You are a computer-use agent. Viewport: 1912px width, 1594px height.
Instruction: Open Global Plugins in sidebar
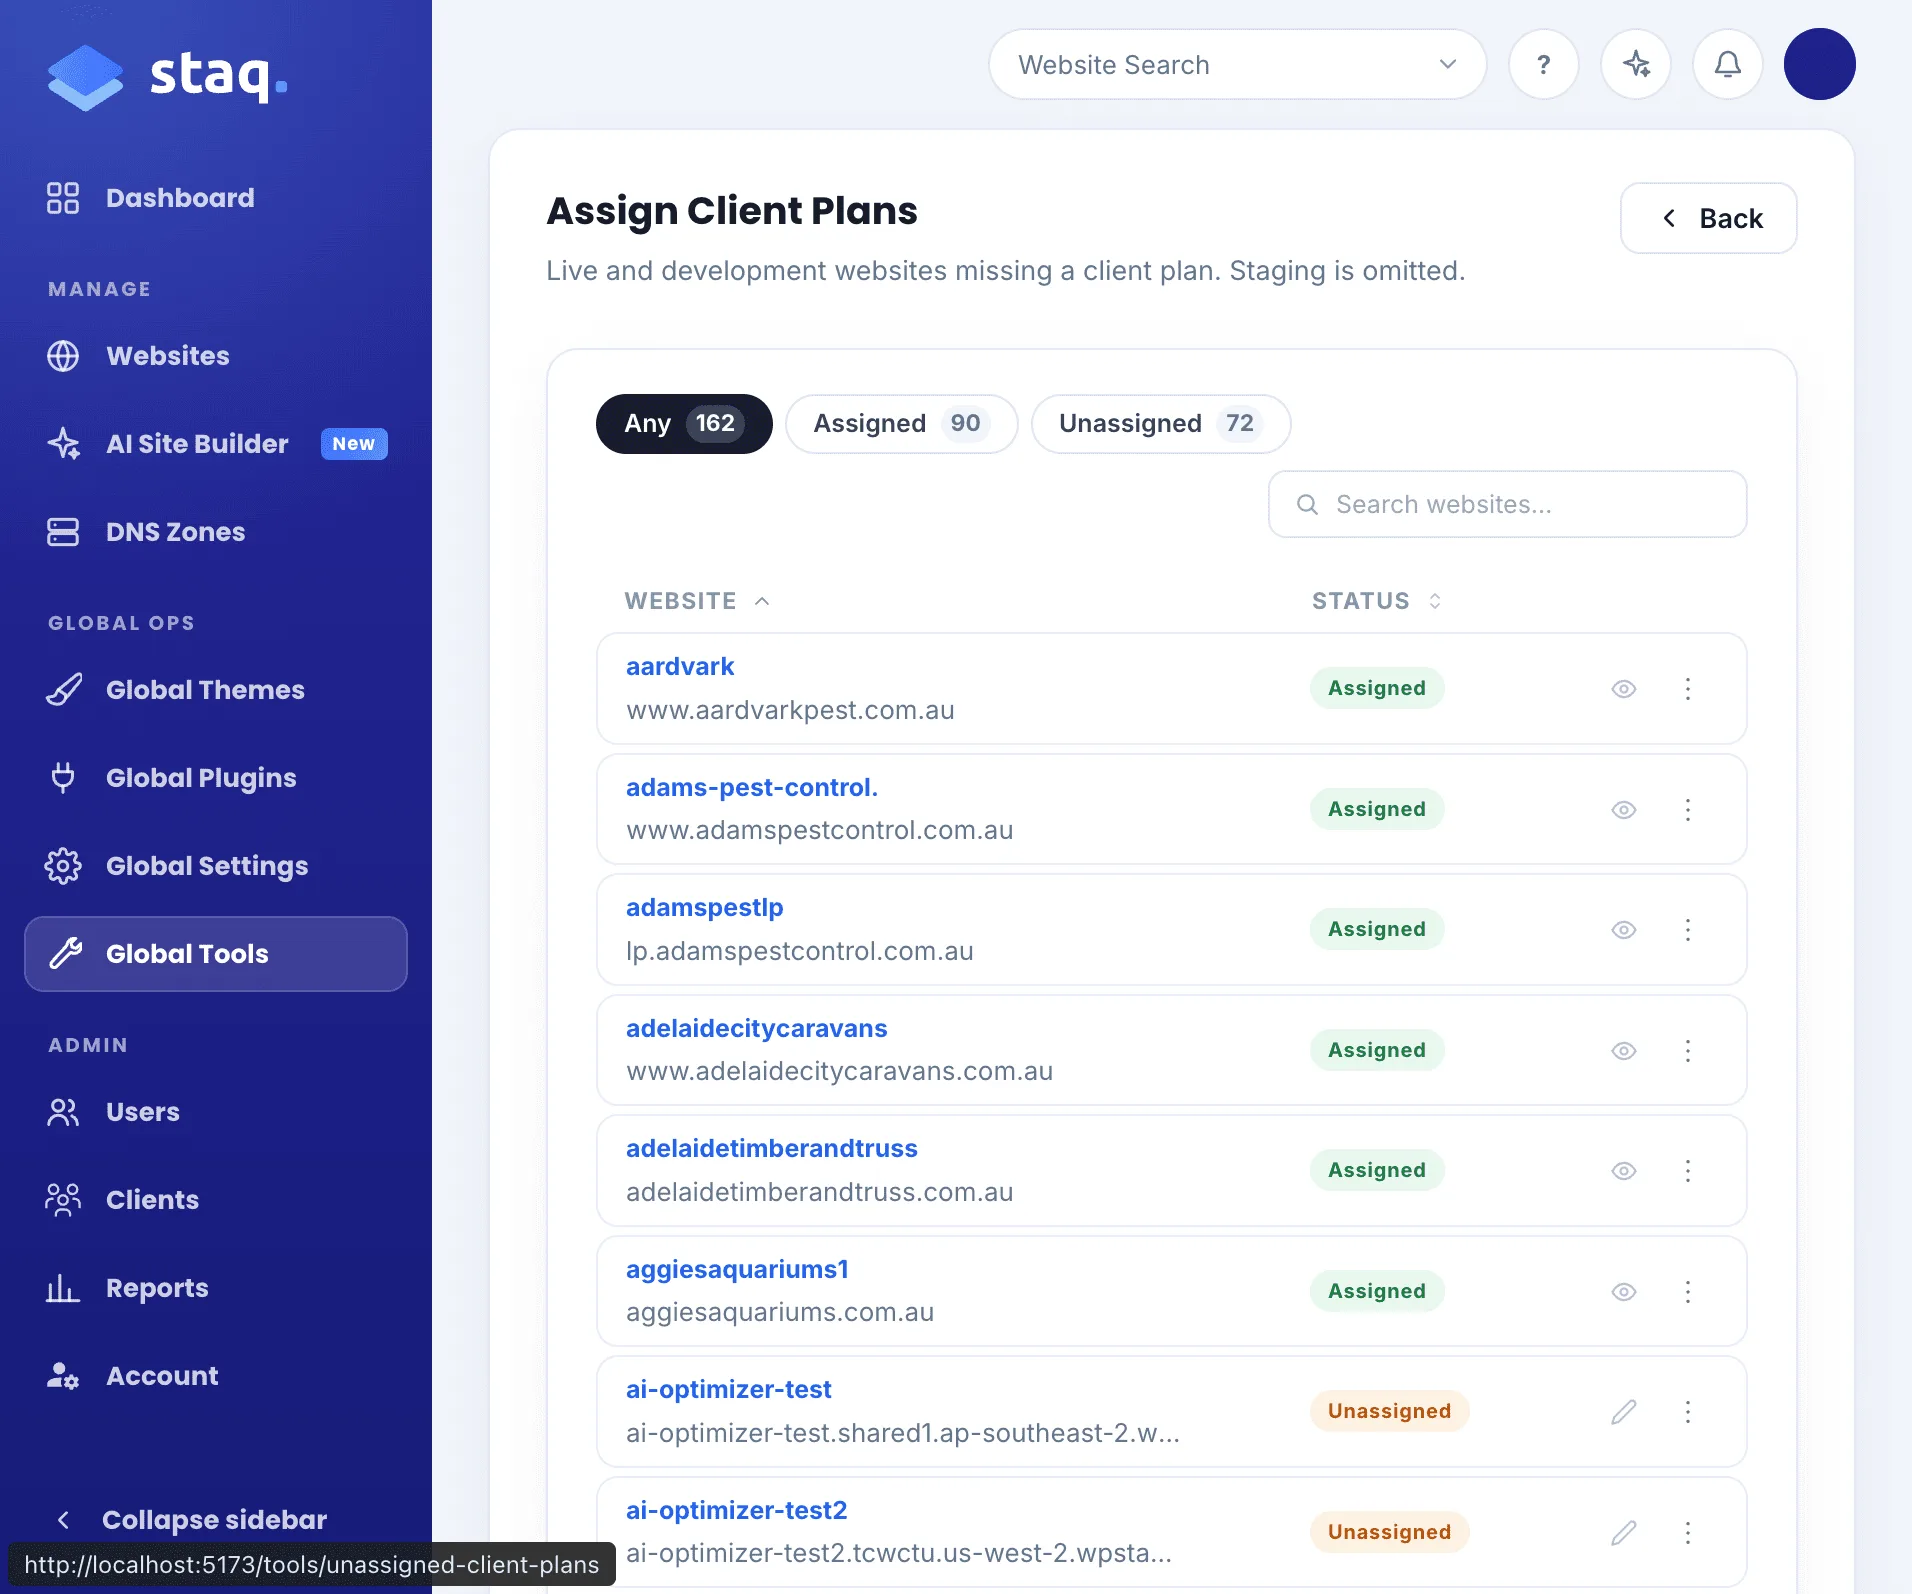(216, 778)
